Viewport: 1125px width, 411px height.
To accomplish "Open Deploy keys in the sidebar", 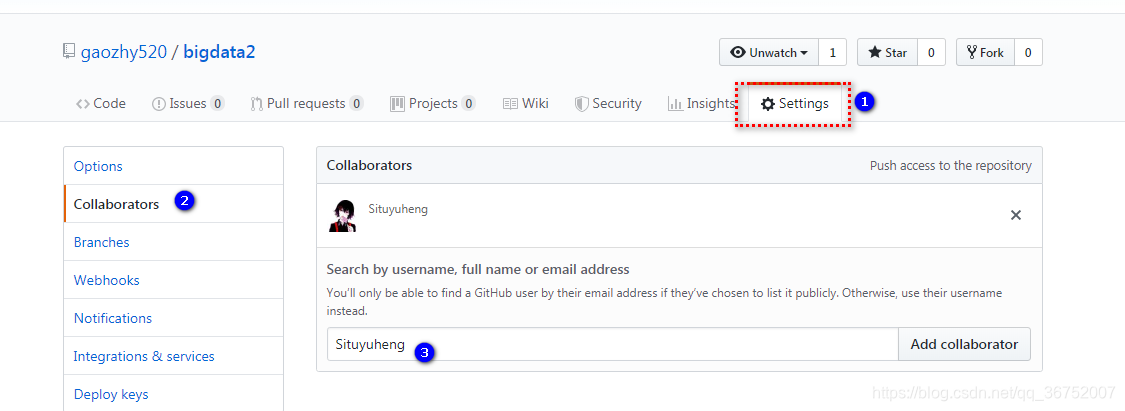I will tap(174, 394).
